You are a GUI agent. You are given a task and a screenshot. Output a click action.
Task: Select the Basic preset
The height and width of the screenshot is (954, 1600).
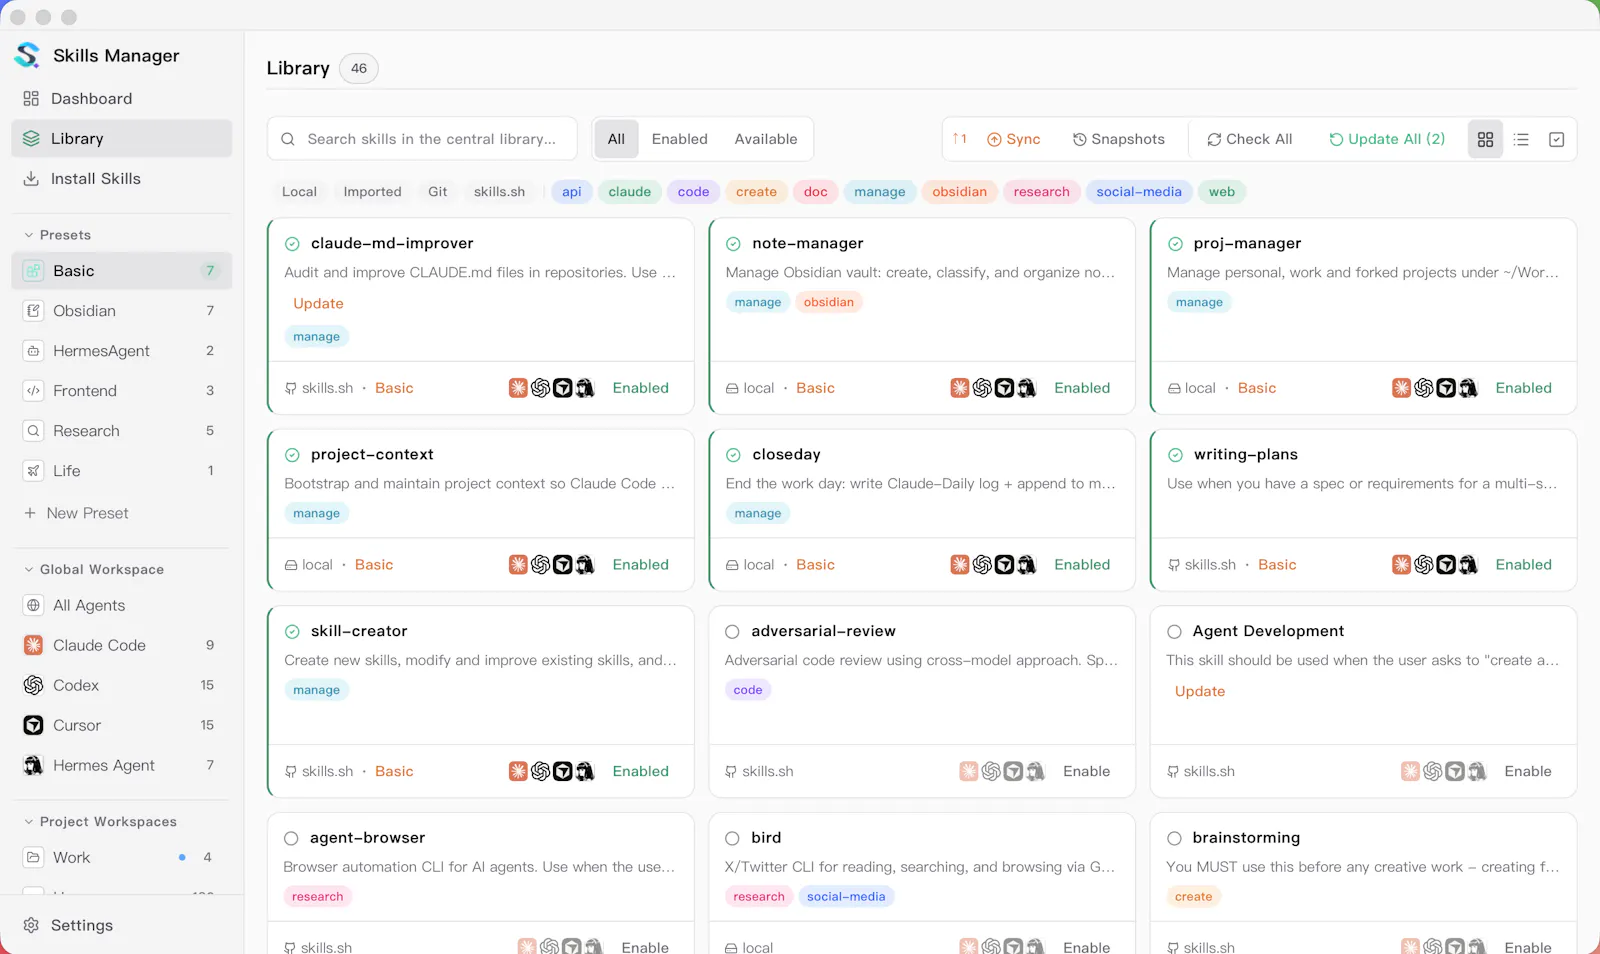click(121, 271)
